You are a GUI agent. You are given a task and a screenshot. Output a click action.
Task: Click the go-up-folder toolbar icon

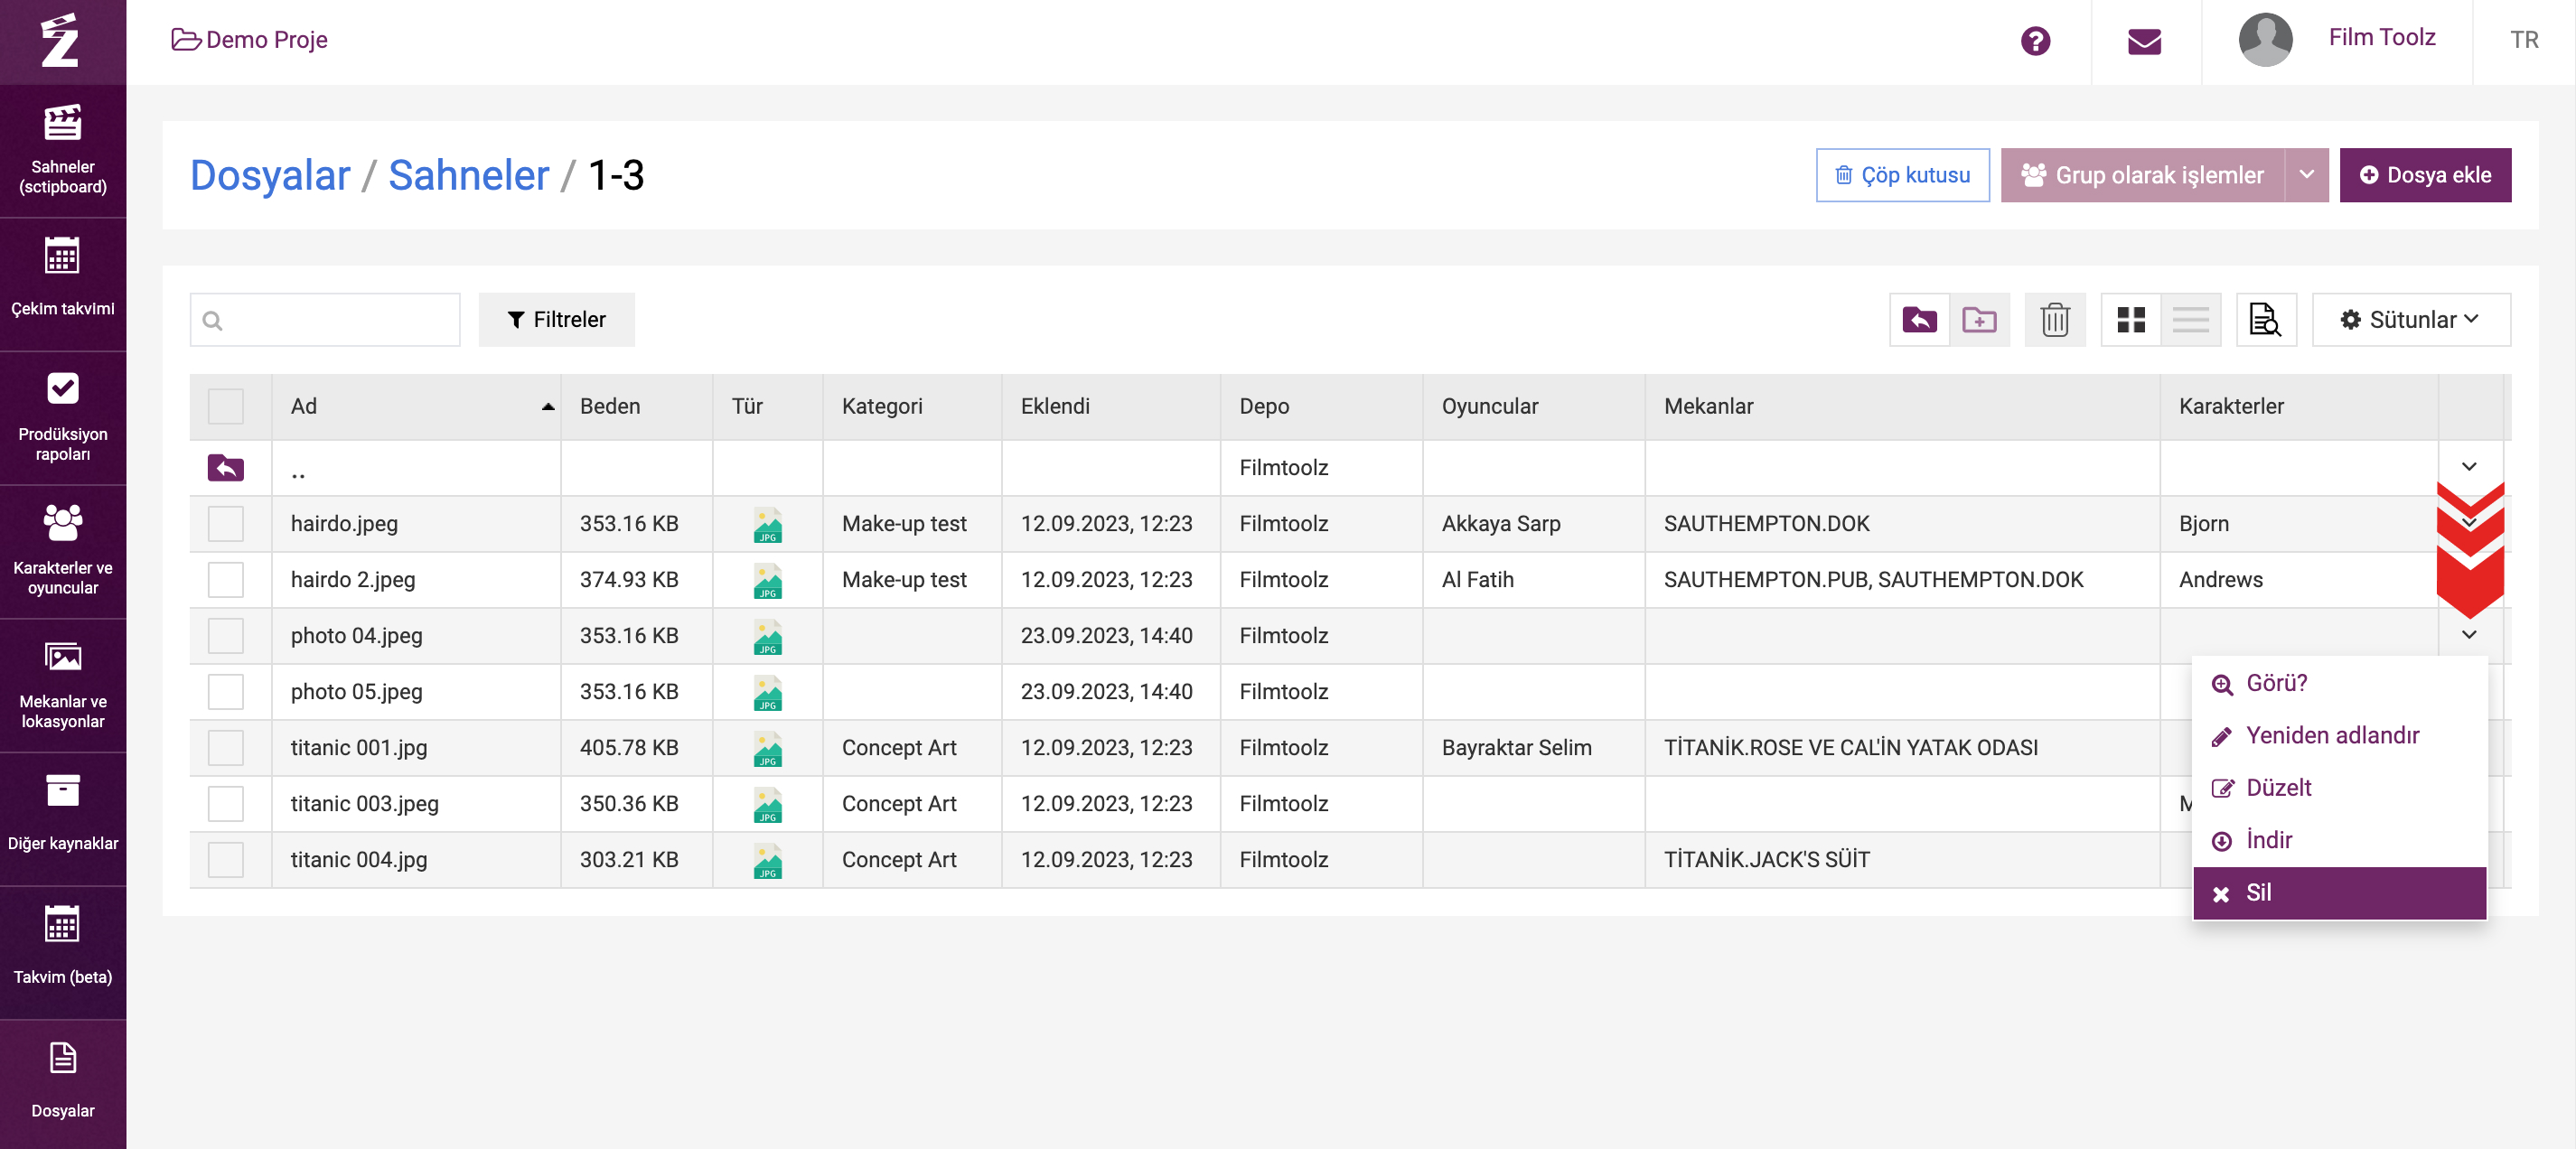[1919, 320]
